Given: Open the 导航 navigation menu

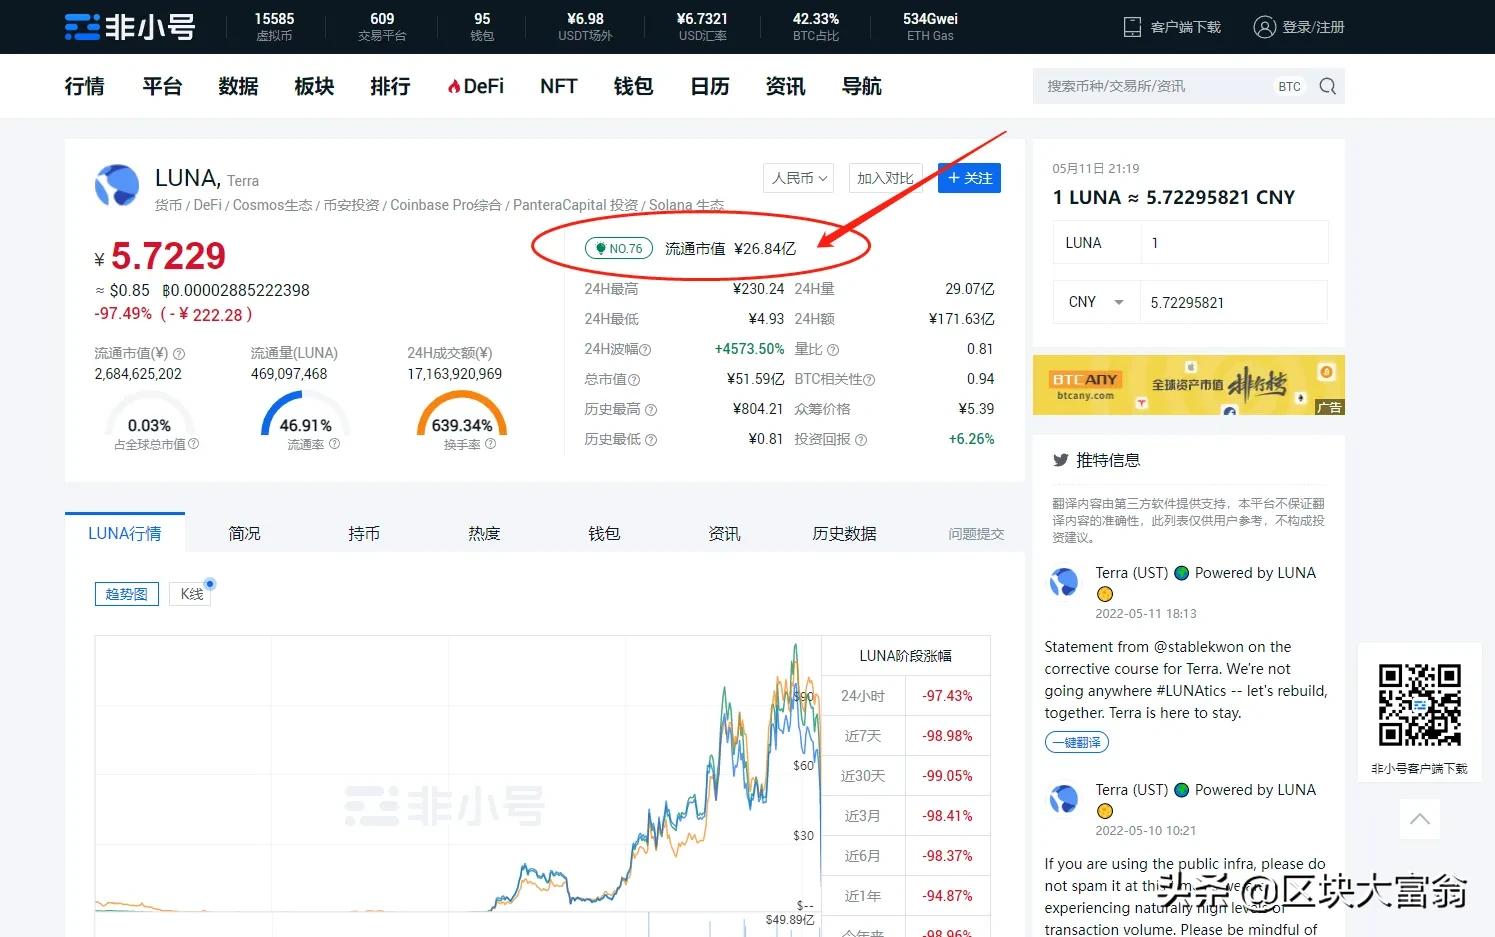Looking at the screenshot, I should pos(862,87).
